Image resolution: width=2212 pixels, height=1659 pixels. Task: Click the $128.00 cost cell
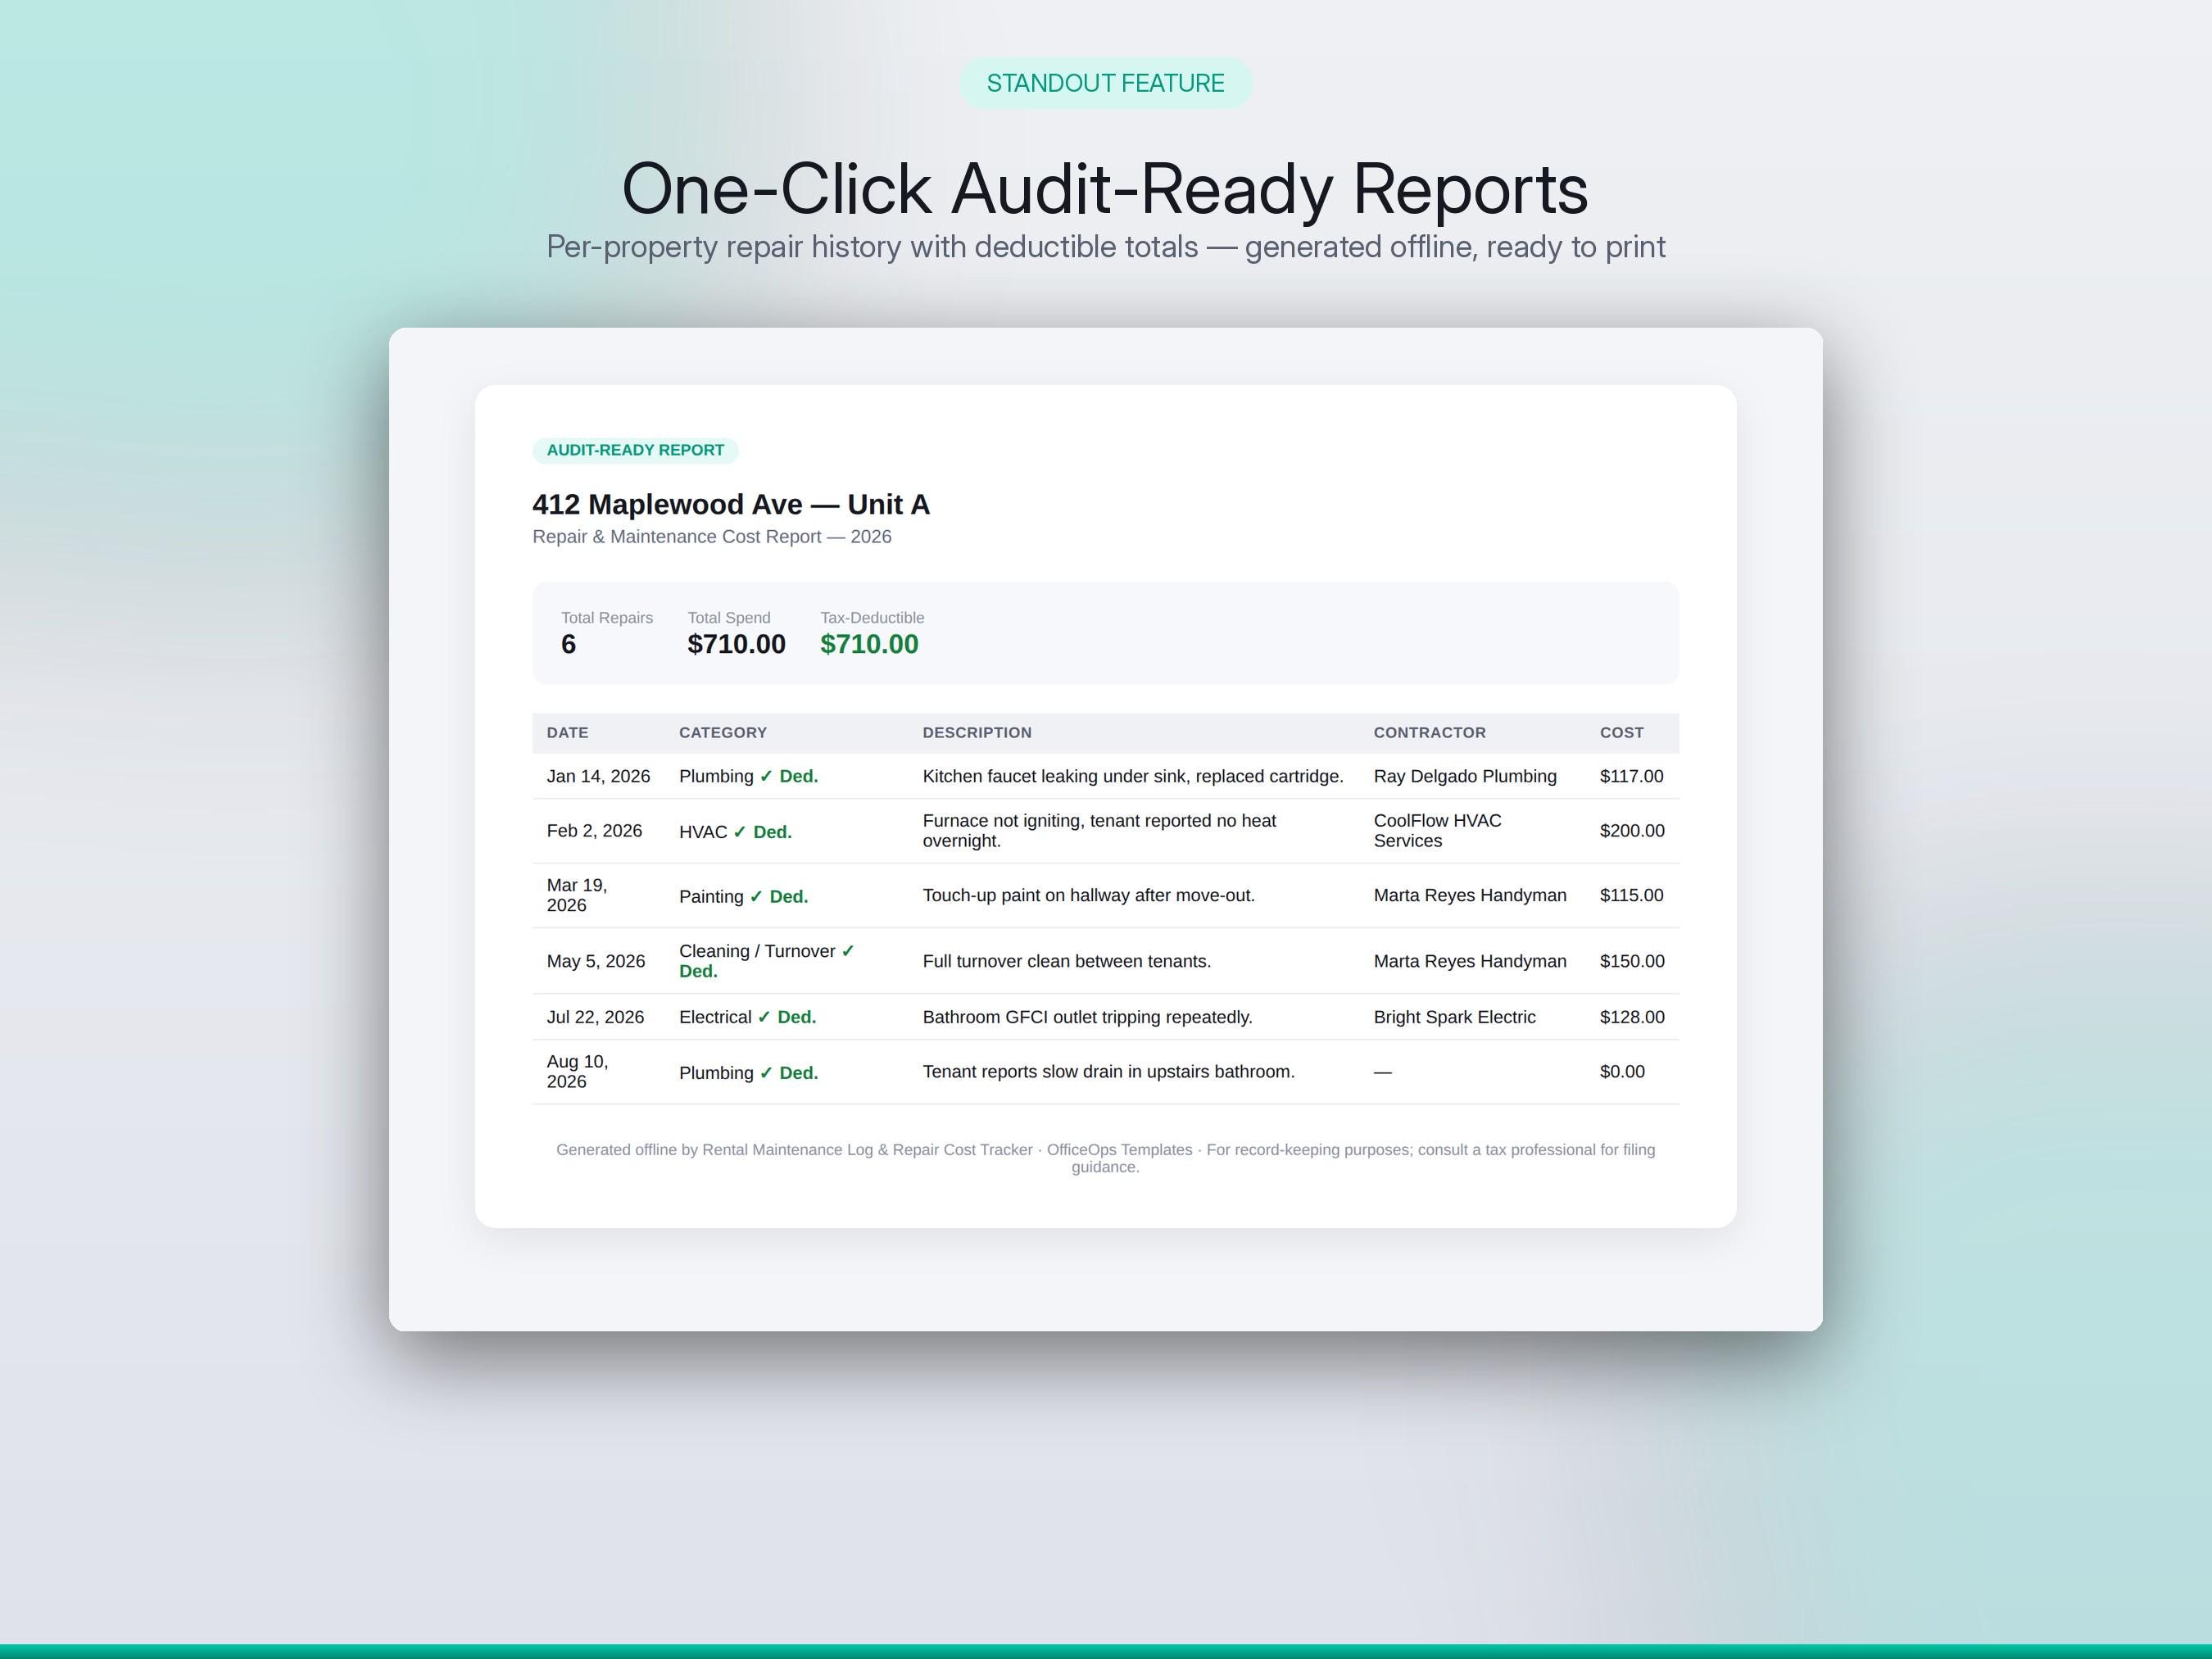1632,1017
